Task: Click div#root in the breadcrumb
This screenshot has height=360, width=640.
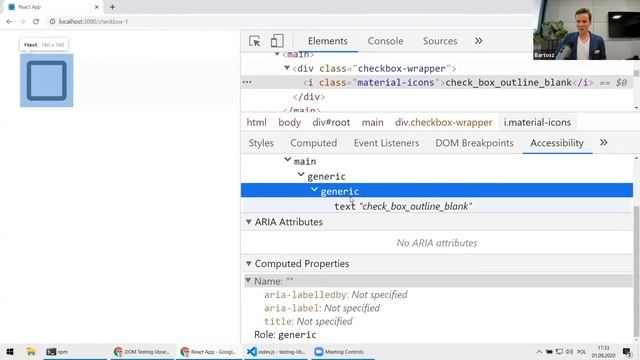Action: click(331, 122)
